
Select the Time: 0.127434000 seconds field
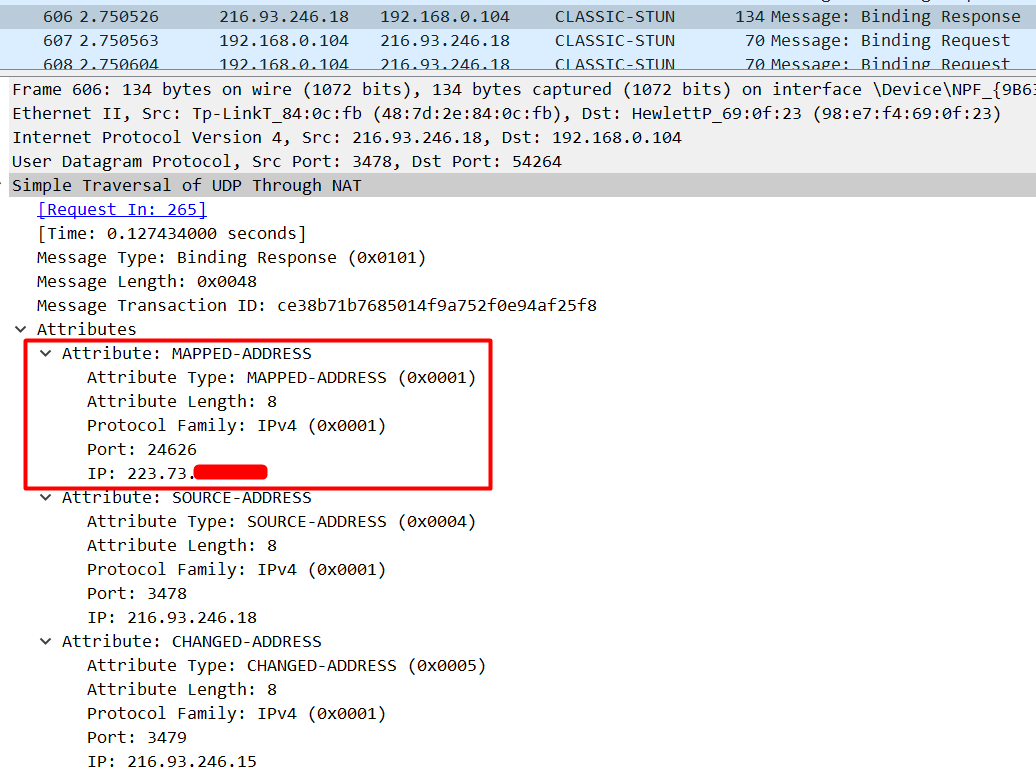tap(172, 234)
